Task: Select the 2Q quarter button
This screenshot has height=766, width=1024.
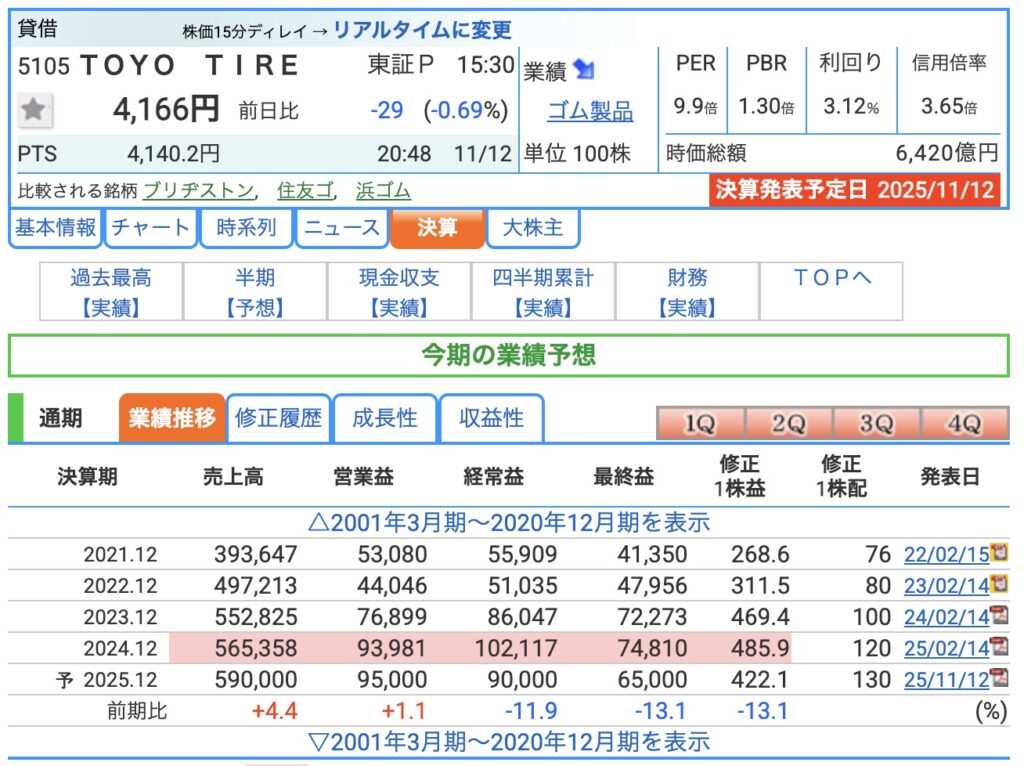Action: 787,423
